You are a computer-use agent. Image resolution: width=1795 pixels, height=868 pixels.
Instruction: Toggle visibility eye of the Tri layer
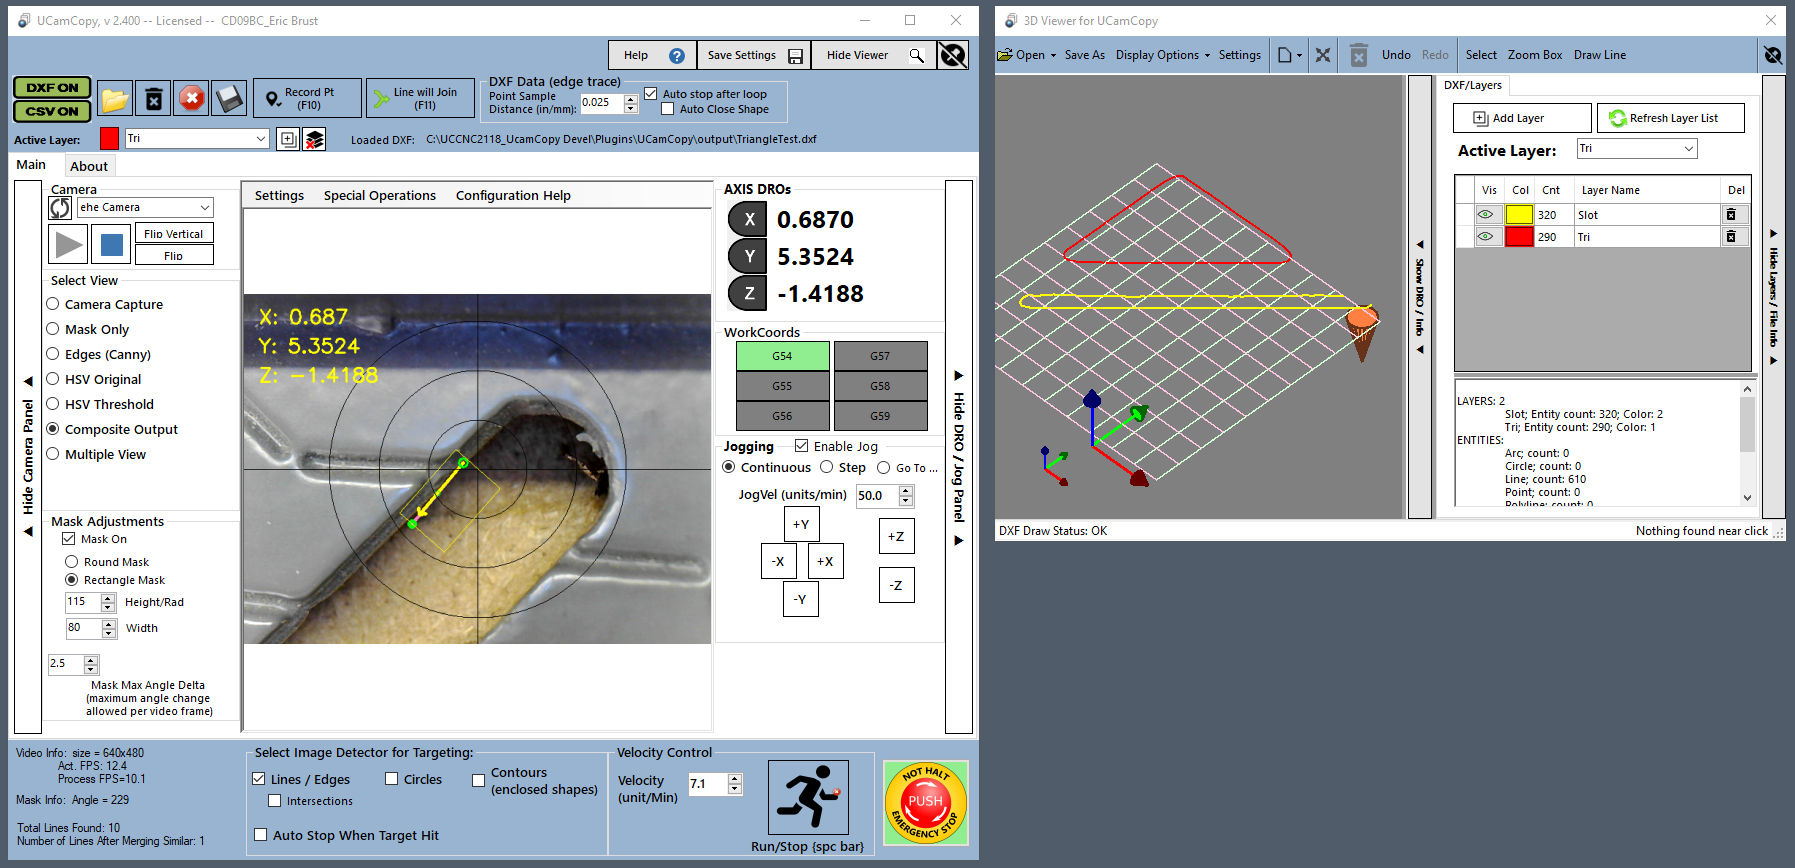1486,237
